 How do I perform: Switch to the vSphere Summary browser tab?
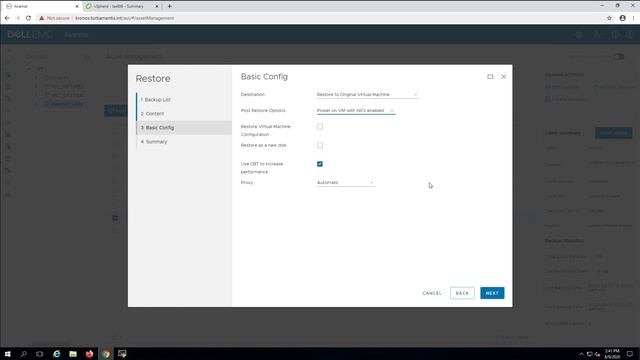coord(122,6)
